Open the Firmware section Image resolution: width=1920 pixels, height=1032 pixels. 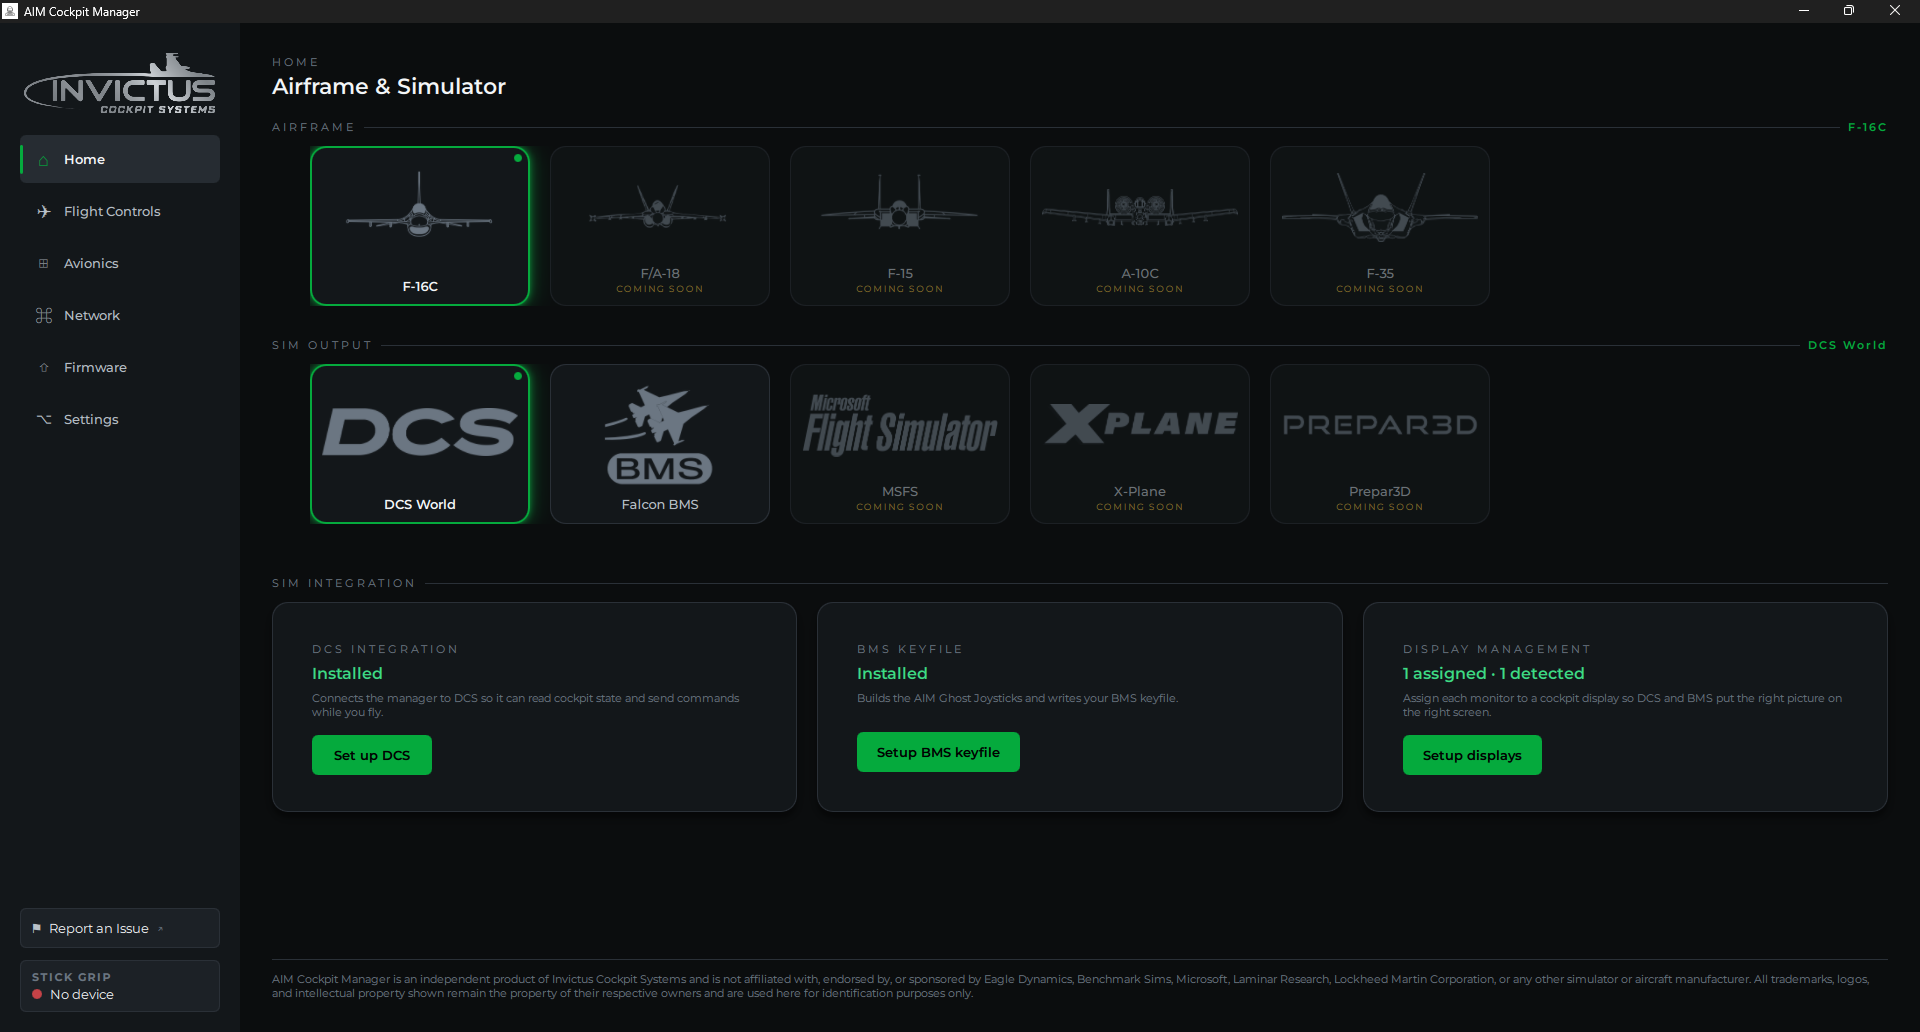coord(120,367)
